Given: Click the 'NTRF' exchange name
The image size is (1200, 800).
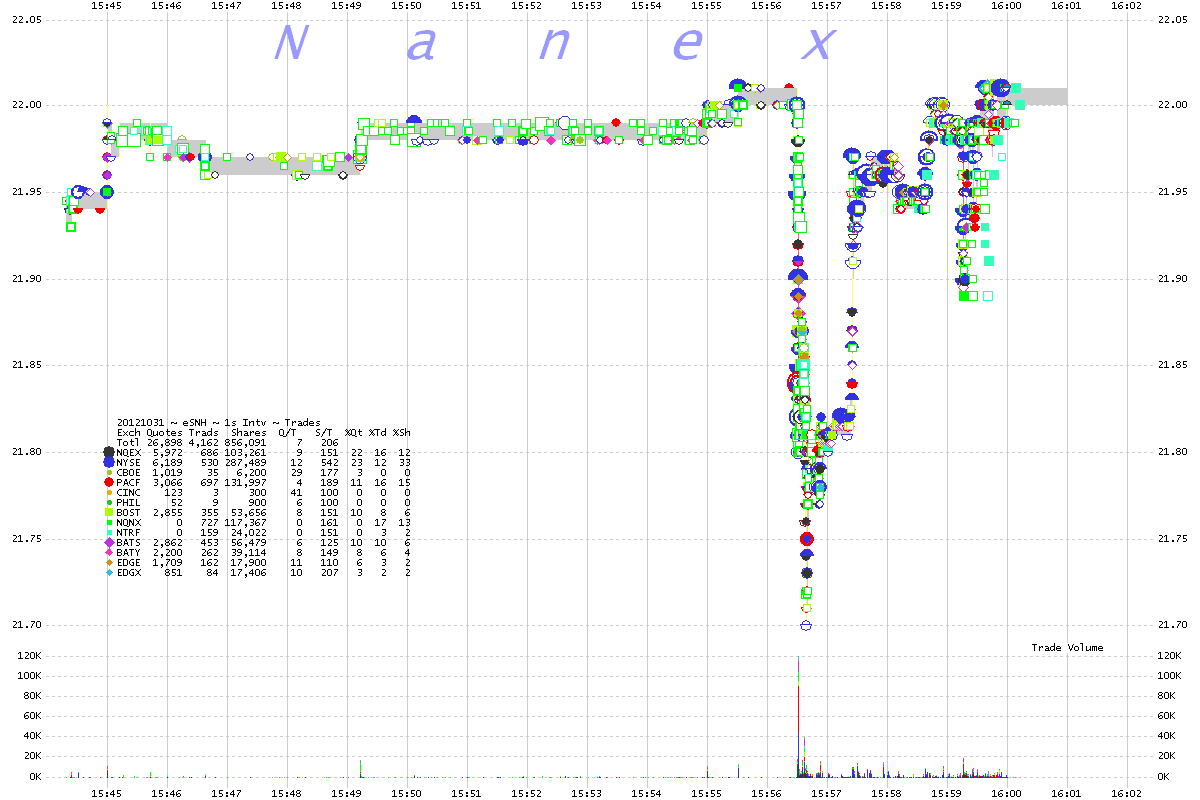Looking at the screenshot, I should click(129, 532).
